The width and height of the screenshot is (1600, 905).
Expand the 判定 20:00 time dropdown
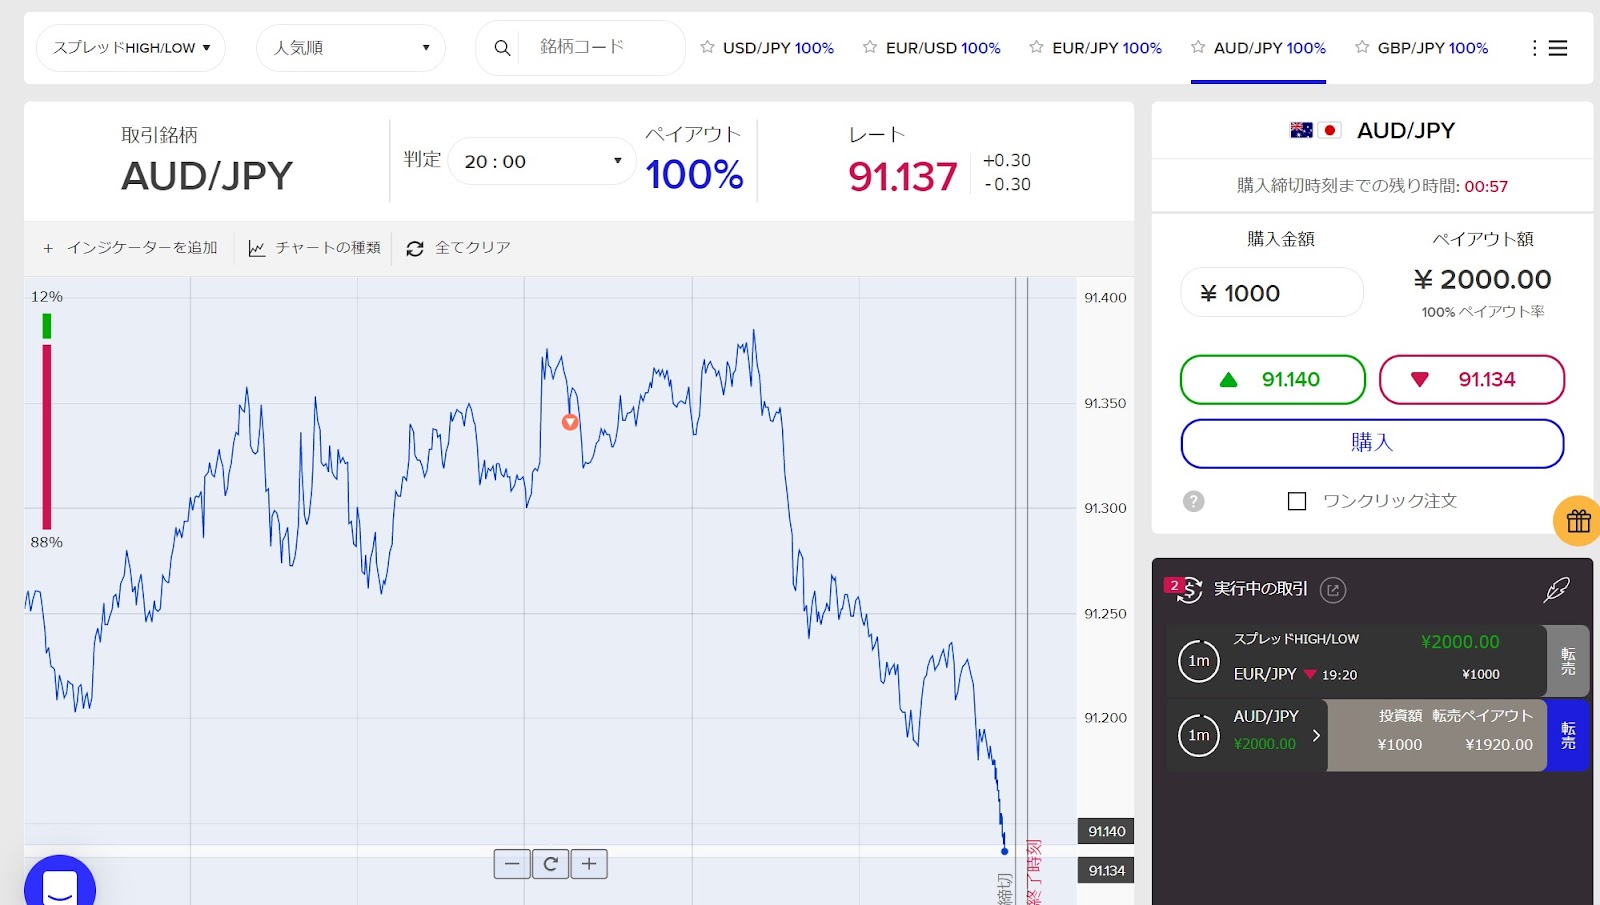click(542, 161)
